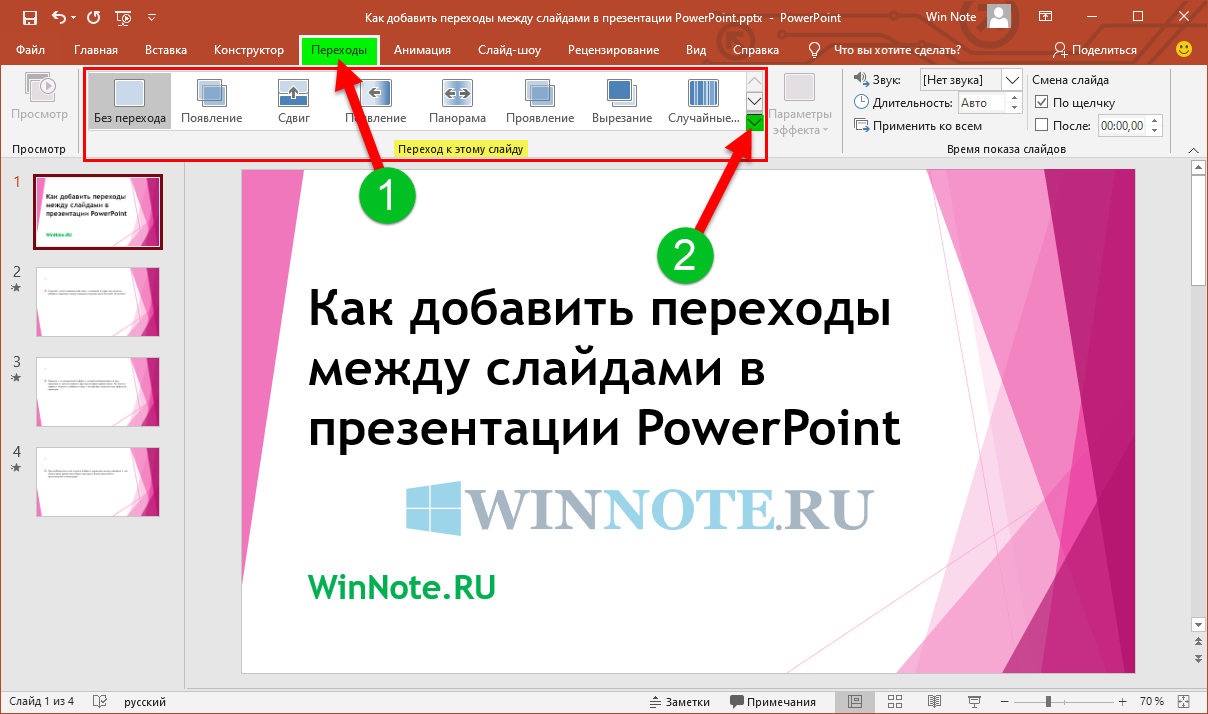1208x714 pixels.
Task: Click Применить ко всем
Action: pos(918,126)
